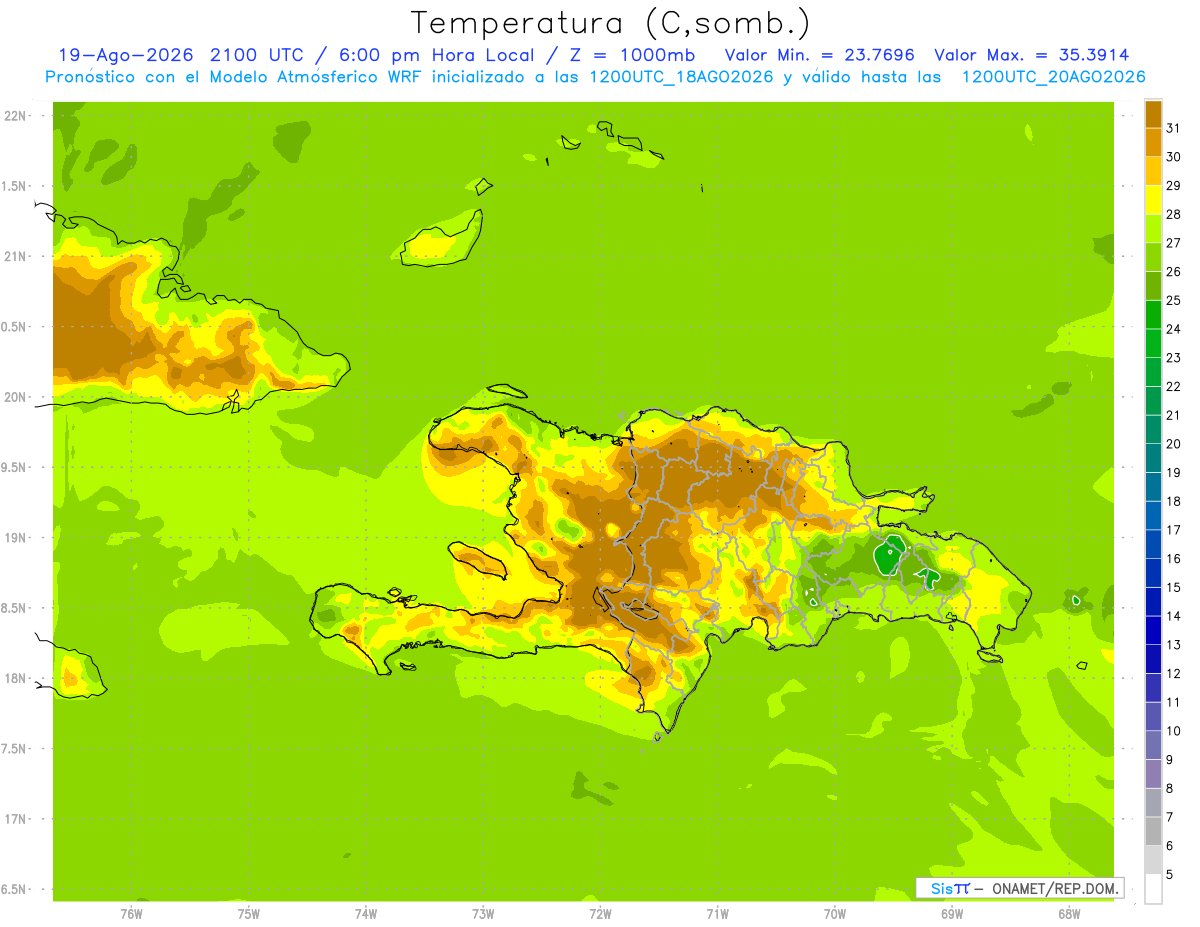1200x927 pixels.
Task: Click the "71W" longitude axis label
Action: pos(717,914)
